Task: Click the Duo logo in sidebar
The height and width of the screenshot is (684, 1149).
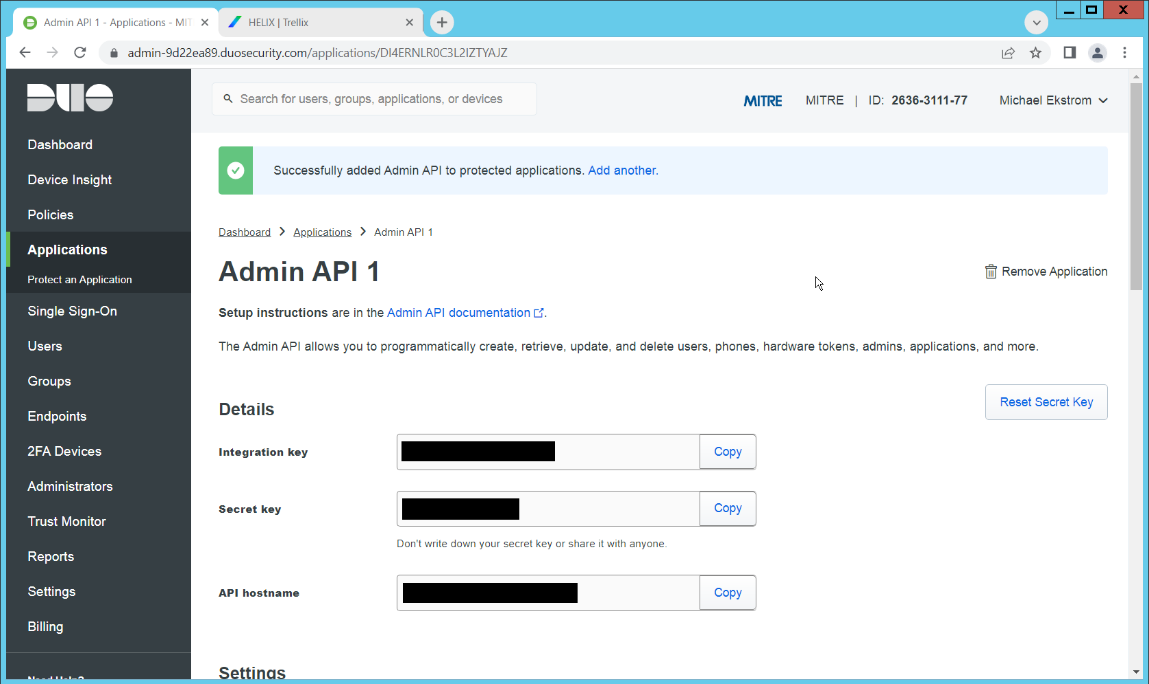Action: [x=70, y=98]
